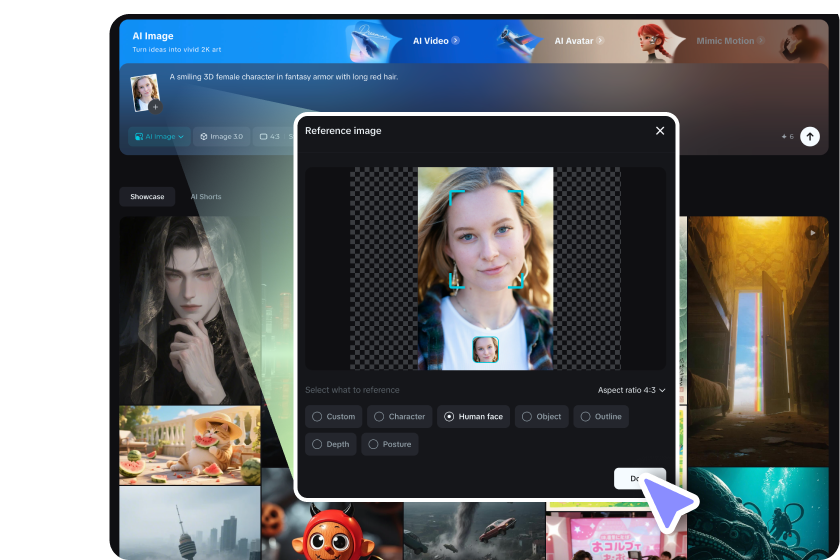This screenshot has width=840, height=560.
Task: Close the Reference image dialog
Action: point(660,131)
